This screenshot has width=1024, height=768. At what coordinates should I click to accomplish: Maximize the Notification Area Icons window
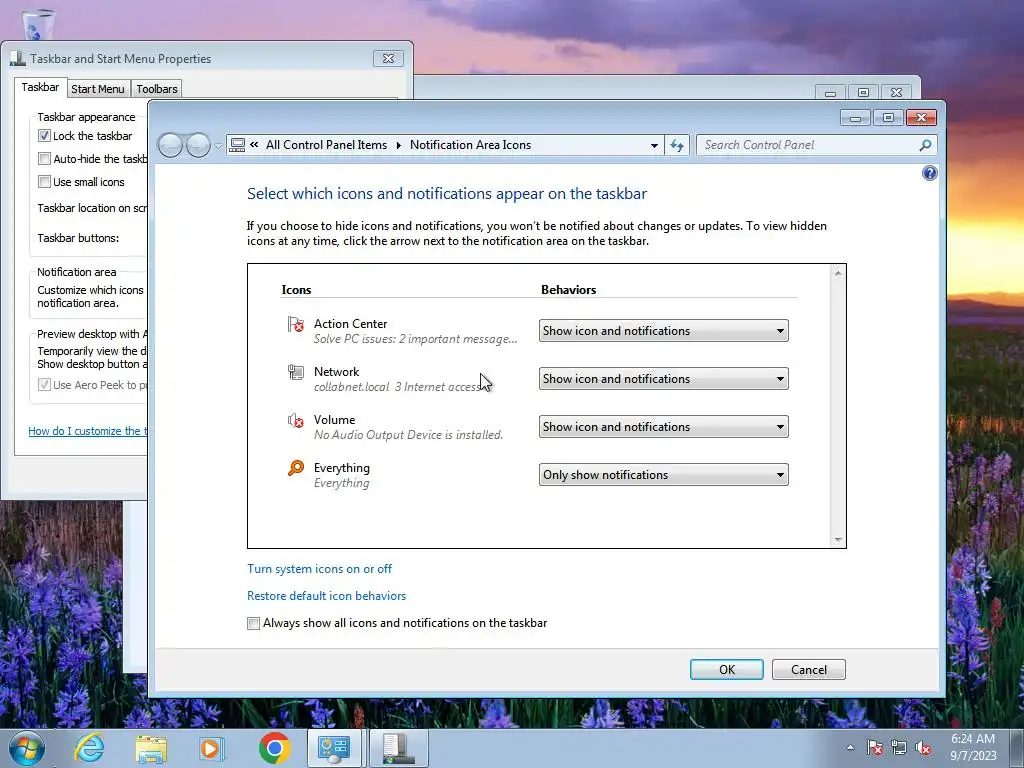[888, 118]
